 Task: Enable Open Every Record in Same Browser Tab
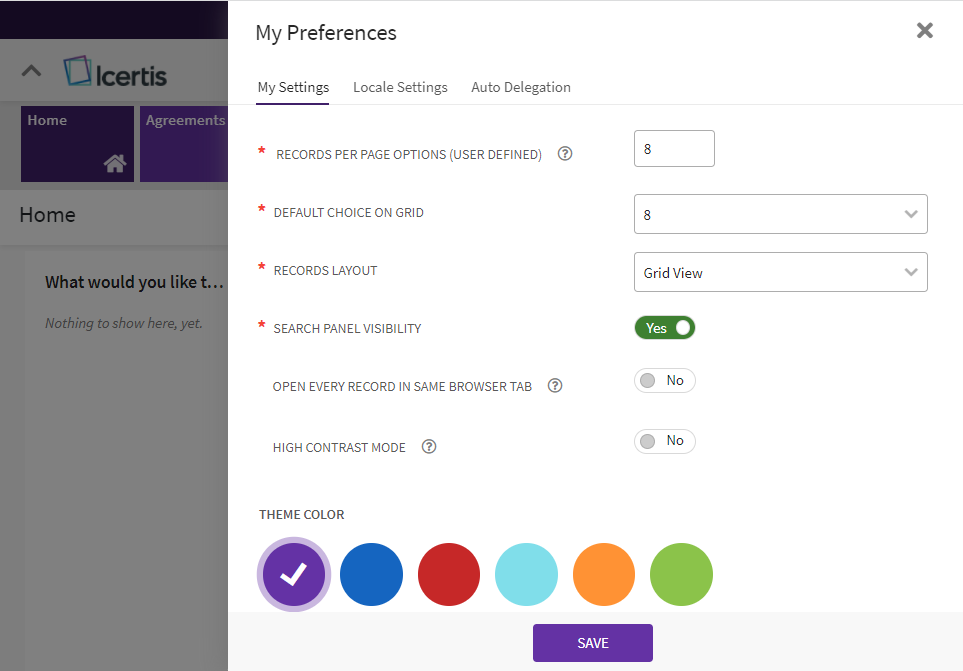(x=664, y=381)
